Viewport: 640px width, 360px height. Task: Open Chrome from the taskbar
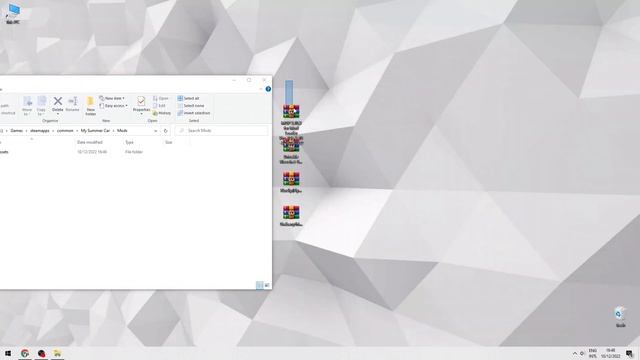(25, 353)
